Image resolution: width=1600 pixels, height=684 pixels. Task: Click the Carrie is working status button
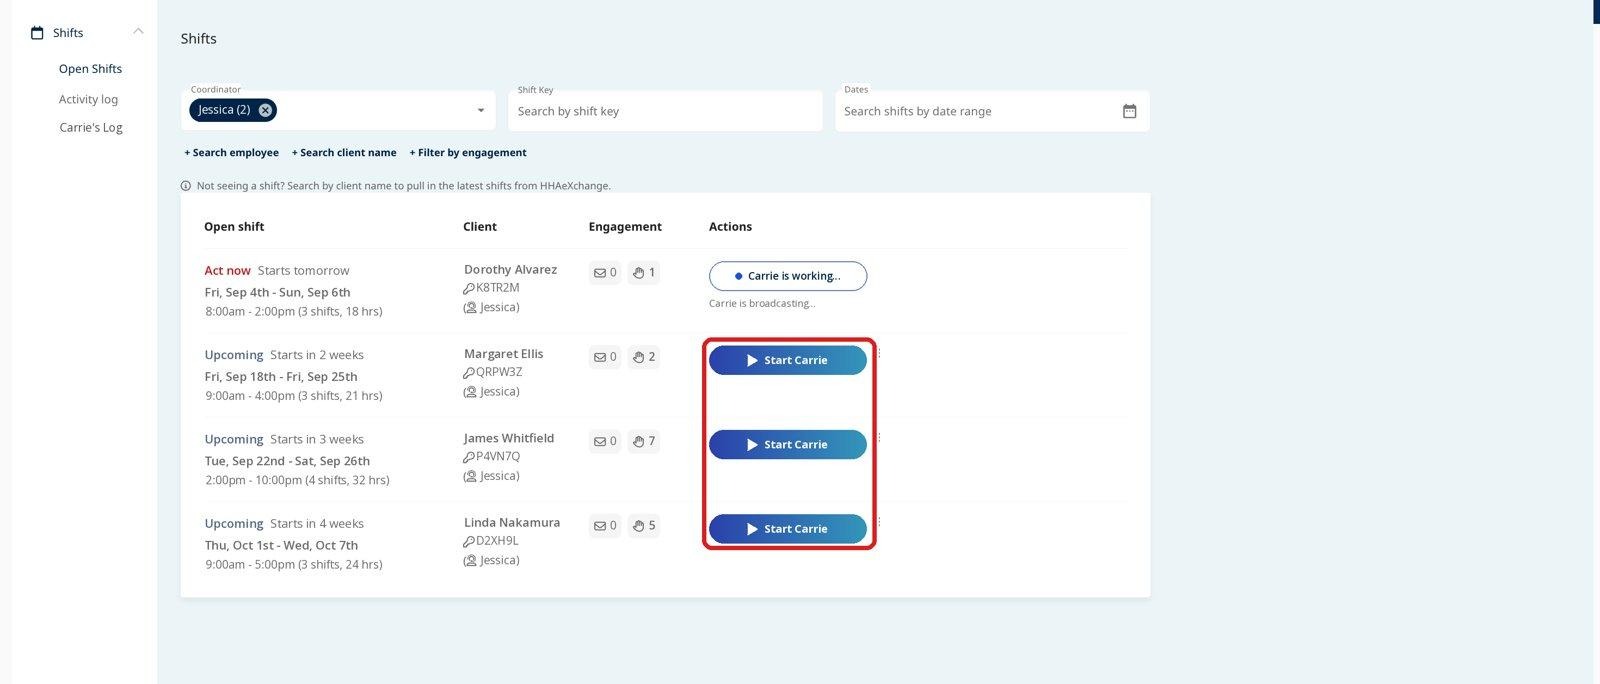coord(788,276)
